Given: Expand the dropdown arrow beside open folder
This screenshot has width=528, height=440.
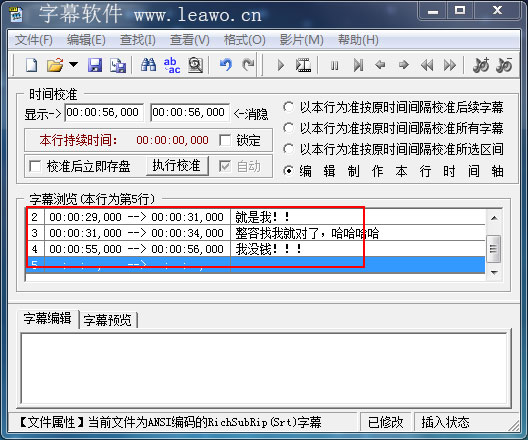Looking at the screenshot, I should (x=73, y=64).
